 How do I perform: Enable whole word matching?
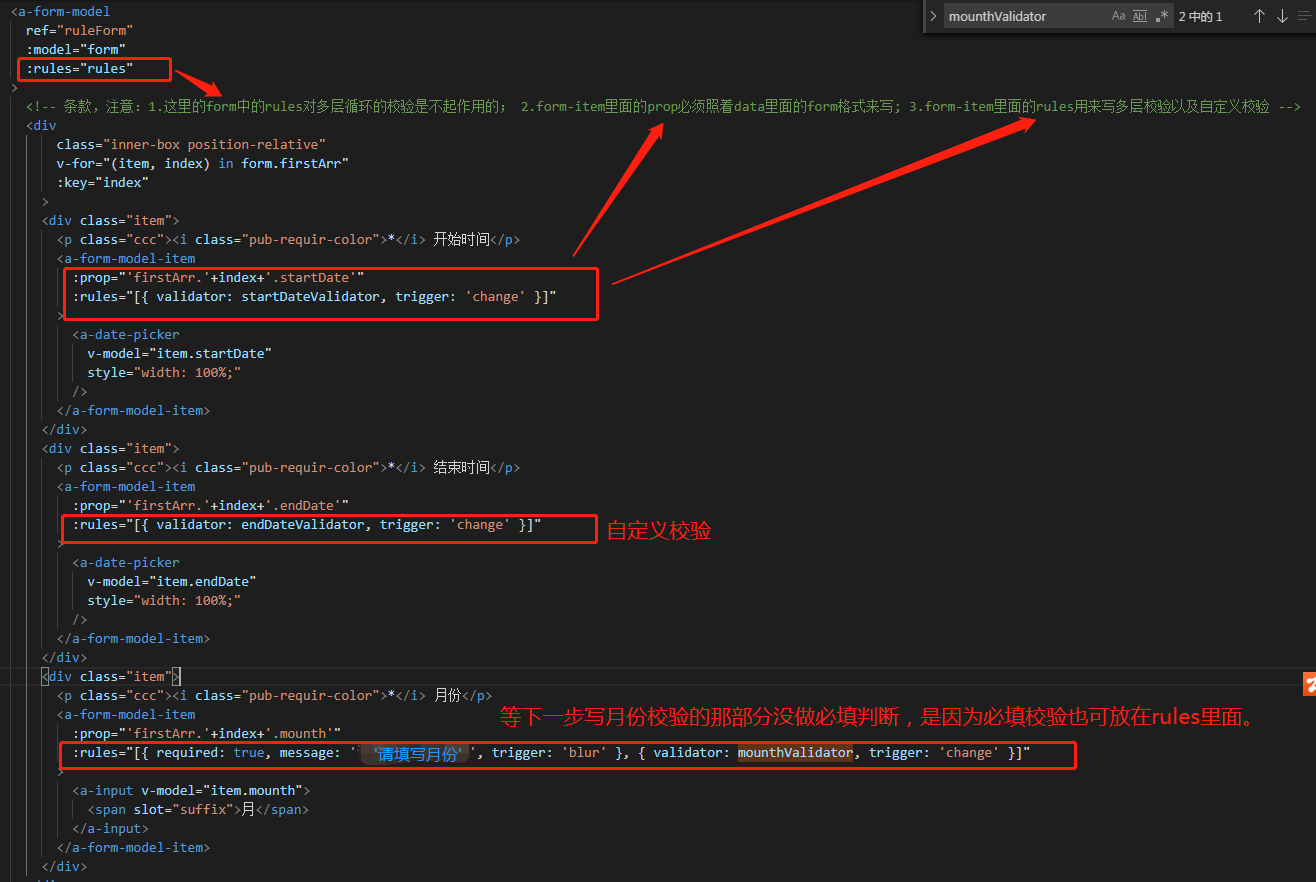[1139, 16]
